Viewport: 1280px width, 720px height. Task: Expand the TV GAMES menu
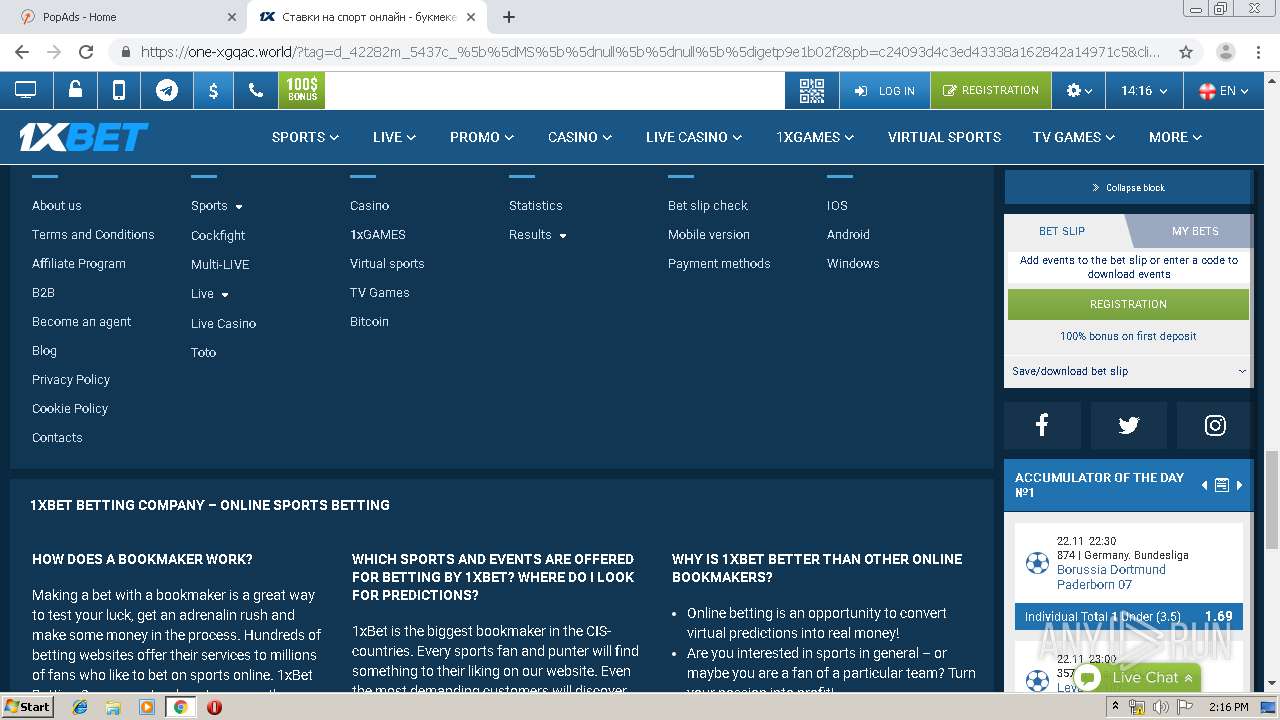pos(1074,137)
